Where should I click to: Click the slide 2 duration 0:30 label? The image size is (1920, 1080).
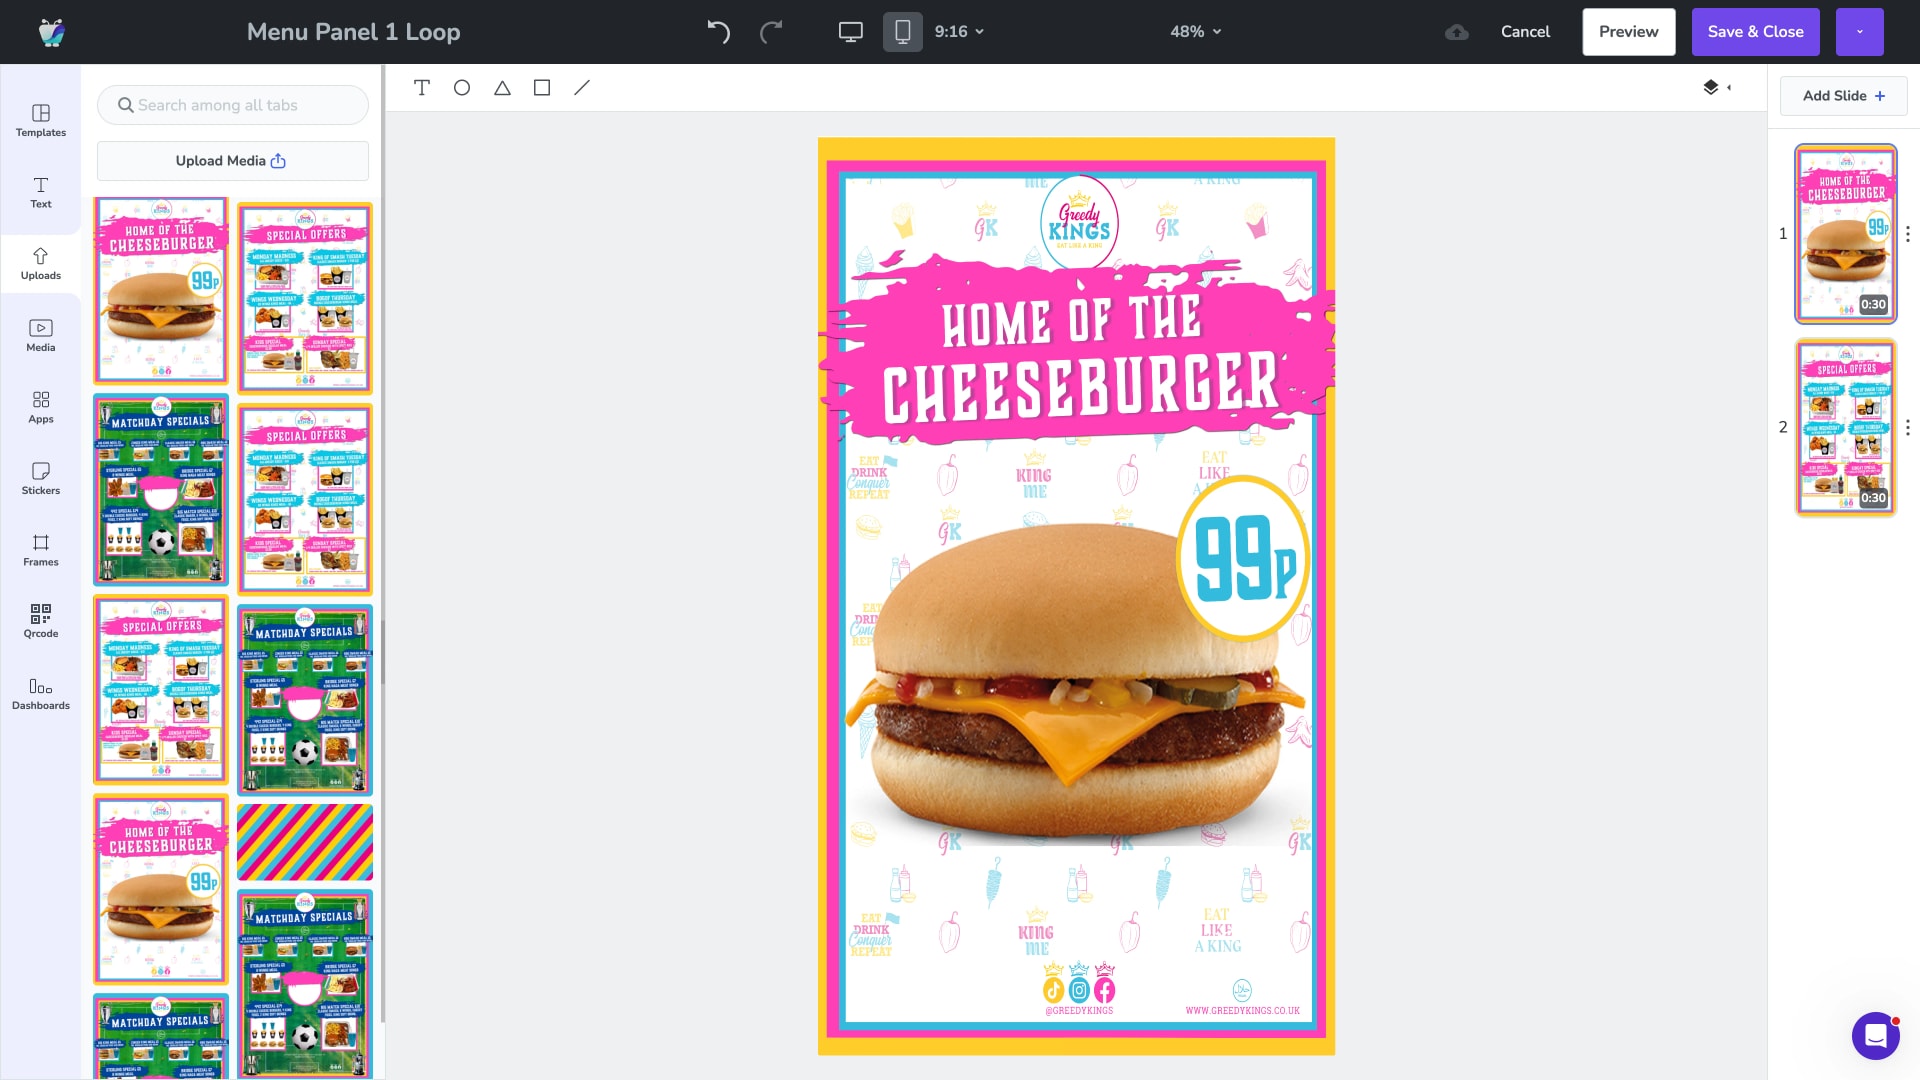1873,498
